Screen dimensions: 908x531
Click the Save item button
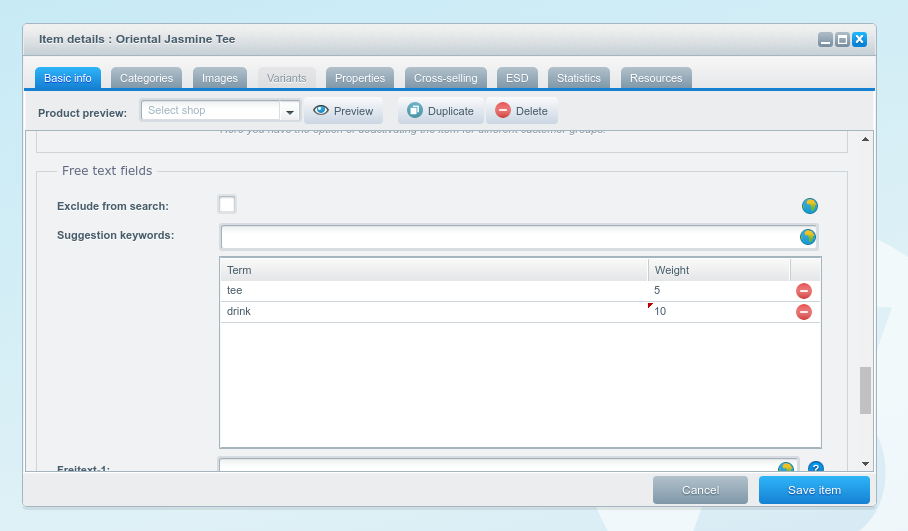[814, 490]
